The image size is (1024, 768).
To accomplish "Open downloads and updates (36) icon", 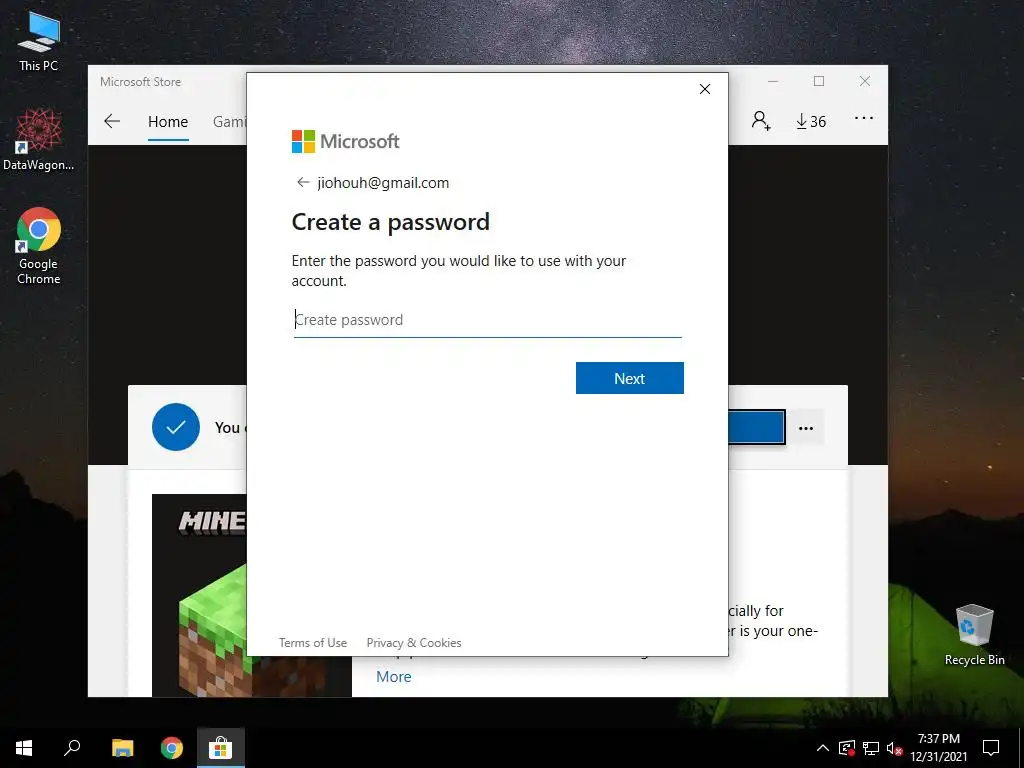I will 811,121.
